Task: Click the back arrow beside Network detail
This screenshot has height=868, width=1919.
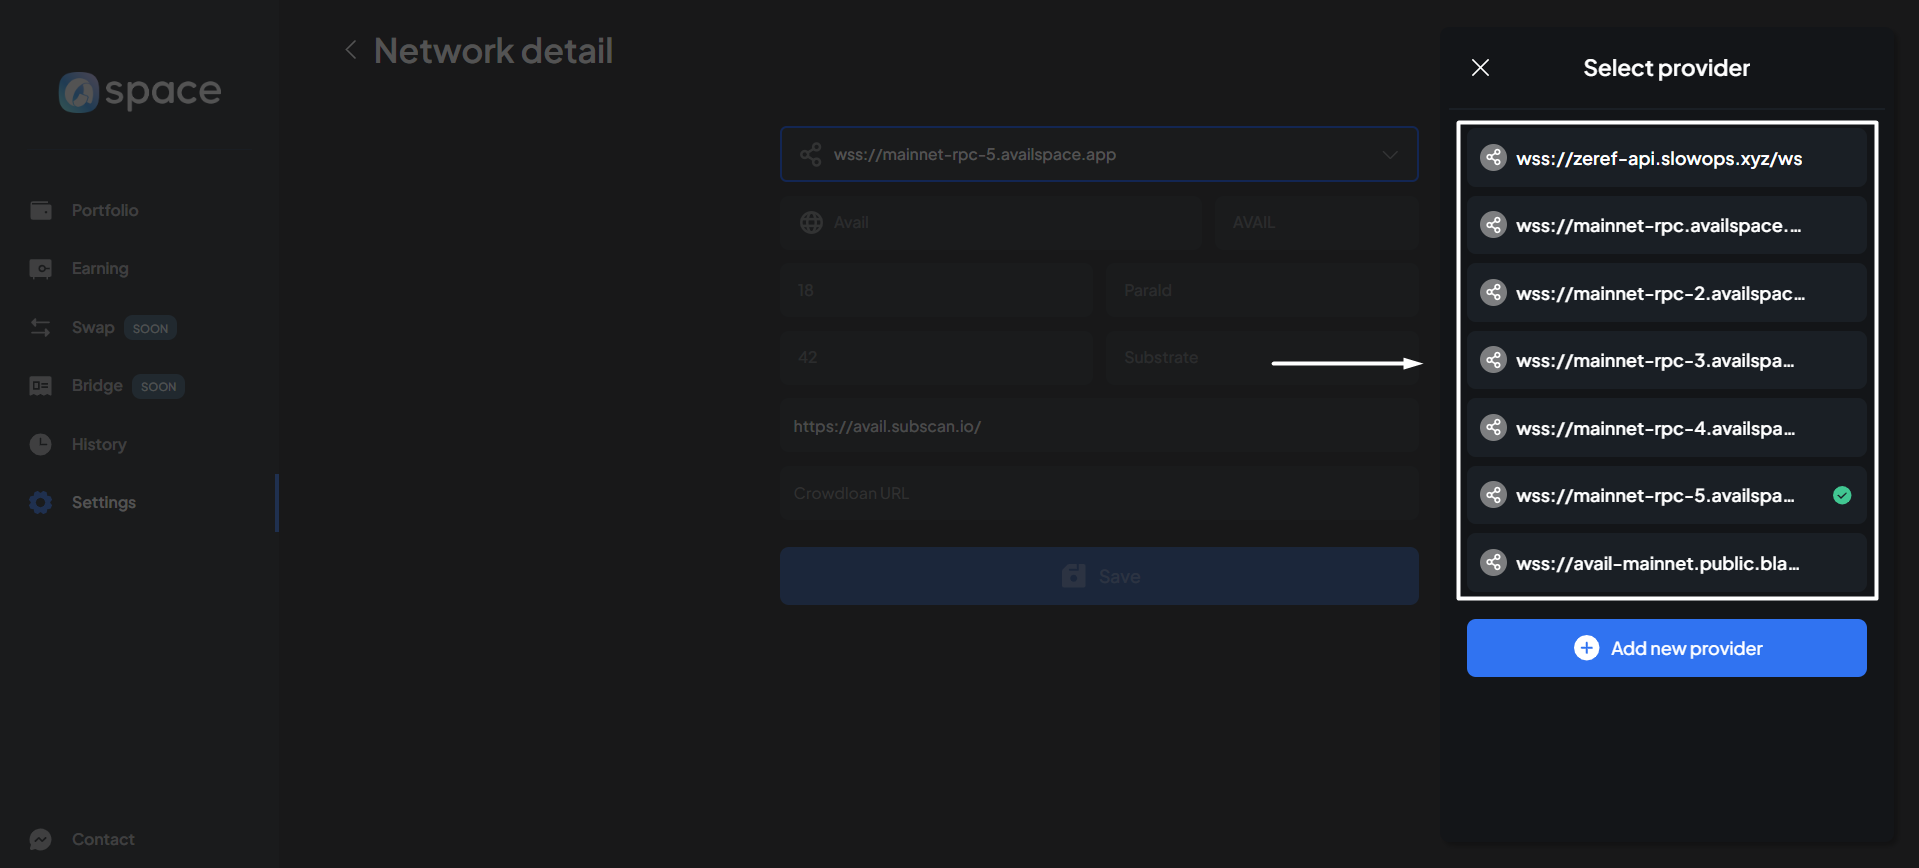Action: coord(351,50)
